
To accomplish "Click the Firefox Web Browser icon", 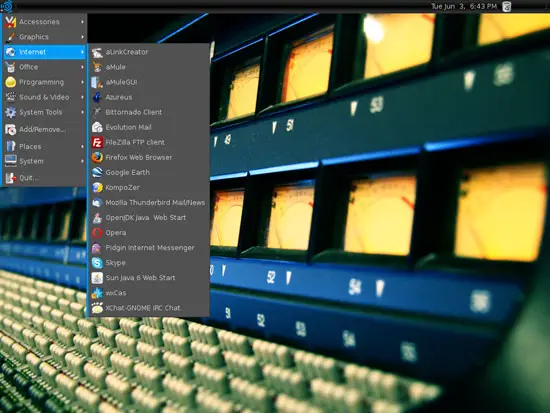I will coord(97,157).
